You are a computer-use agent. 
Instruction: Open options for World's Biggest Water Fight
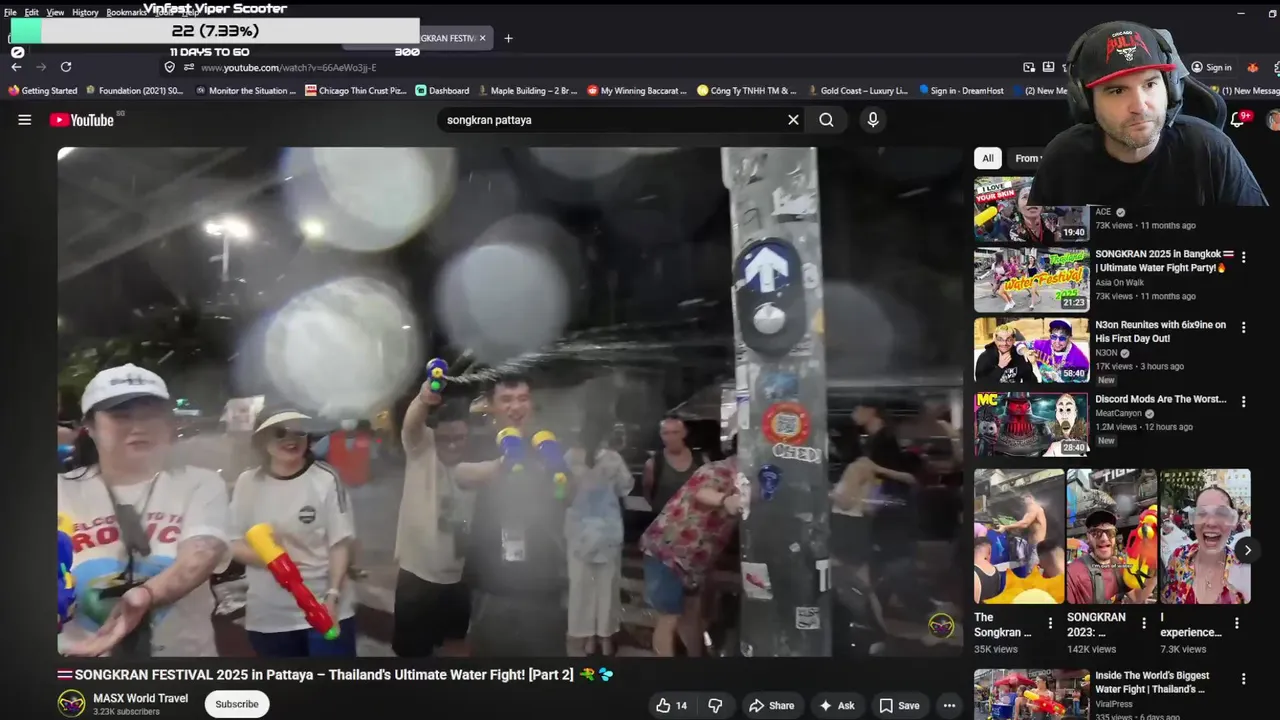tap(1243, 678)
